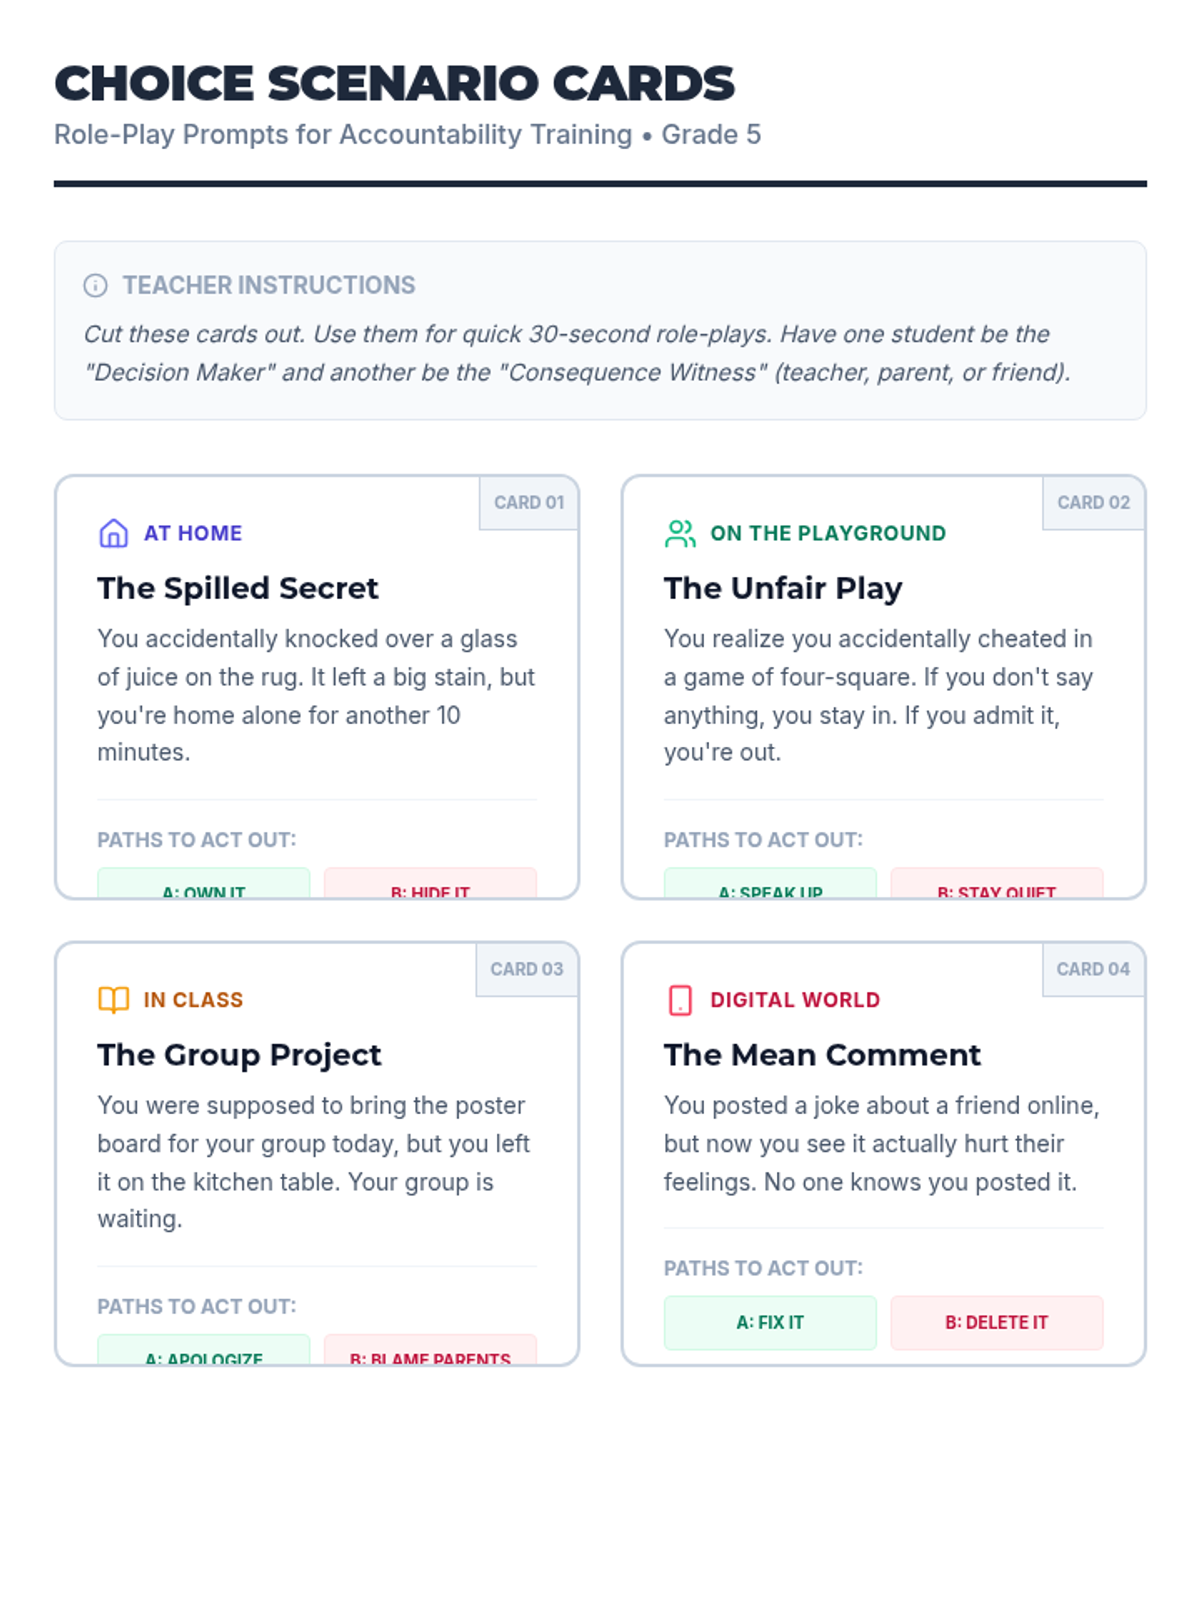Click the info icon beside Teacher Instructions
Image resolution: width=1200 pixels, height=1600 pixels.
(x=95, y=286)
